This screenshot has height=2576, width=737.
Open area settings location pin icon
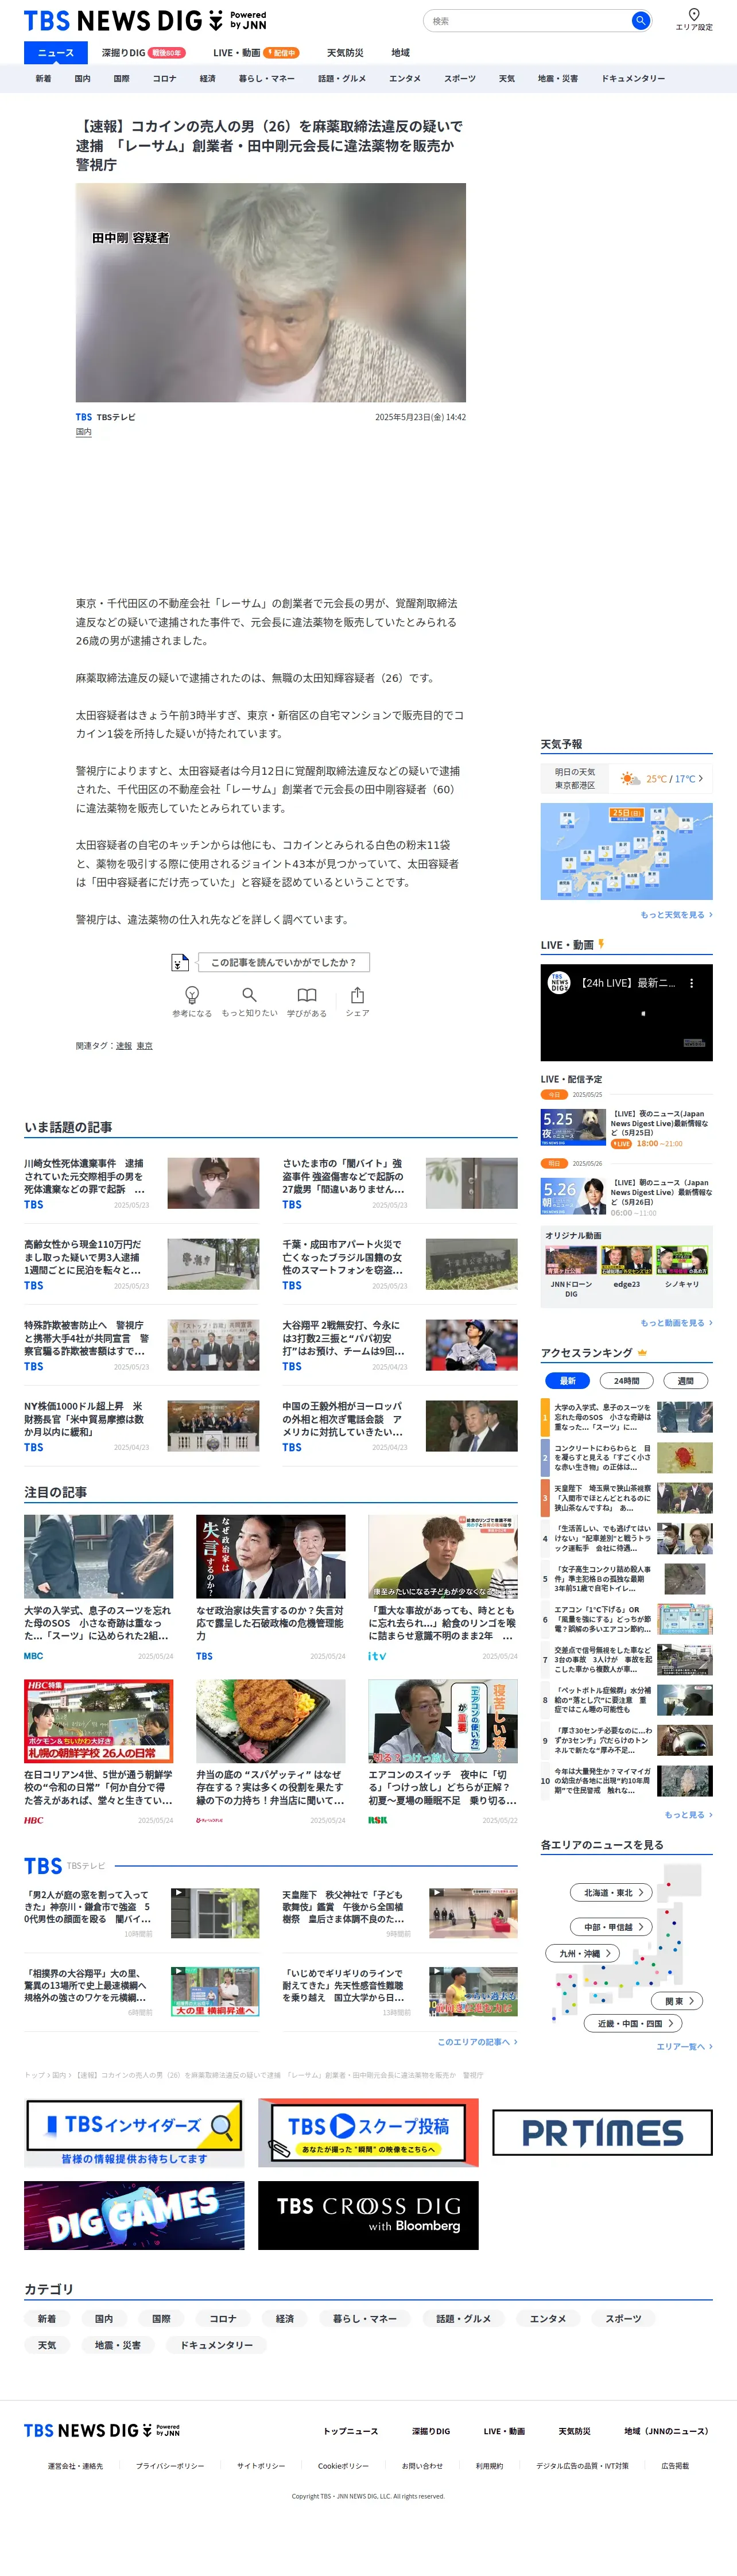click(x=694, y=15)
